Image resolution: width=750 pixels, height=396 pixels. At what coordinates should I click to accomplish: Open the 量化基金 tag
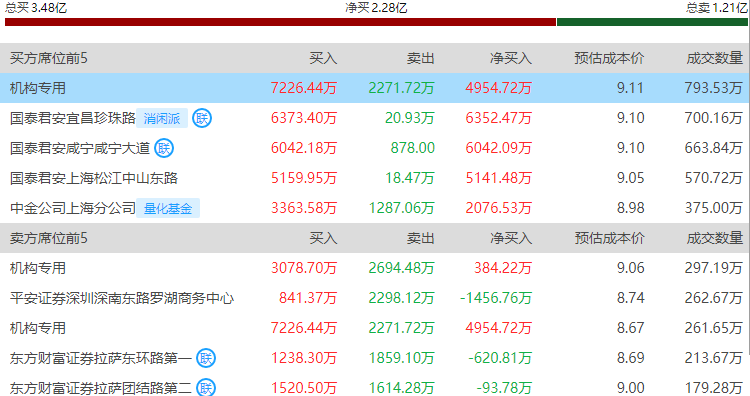tap(168, 209)
